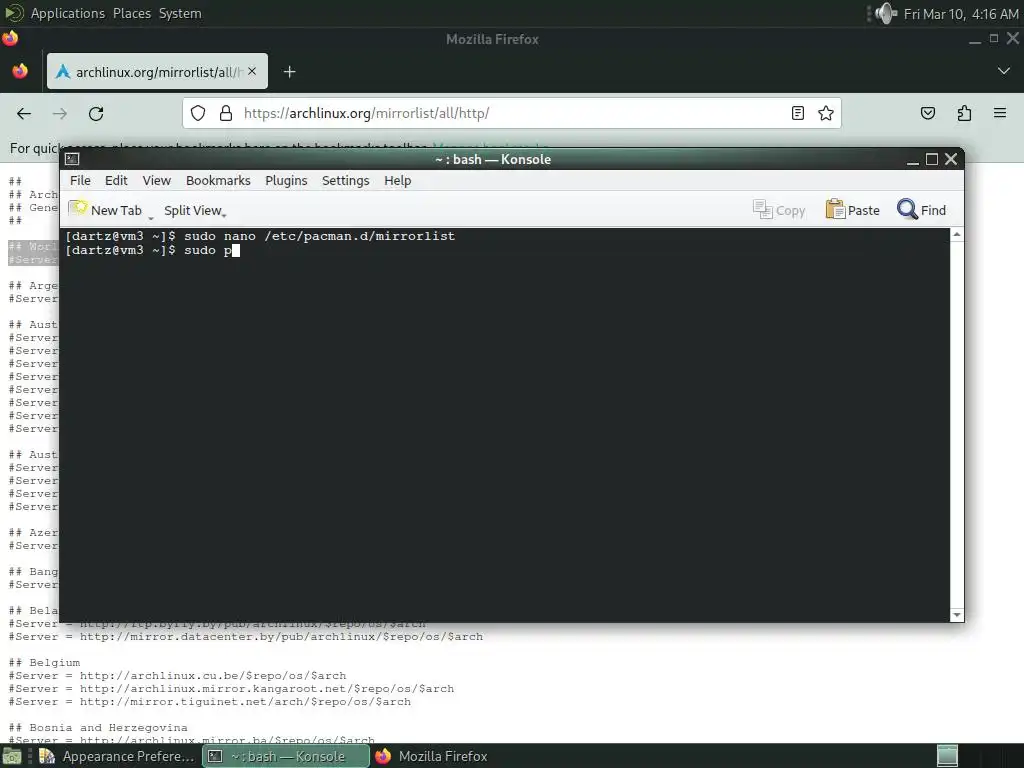Switch to Mozilla Firefox taskbar entry
Screen dimensions: 1024x768
(x=431, y=756)
